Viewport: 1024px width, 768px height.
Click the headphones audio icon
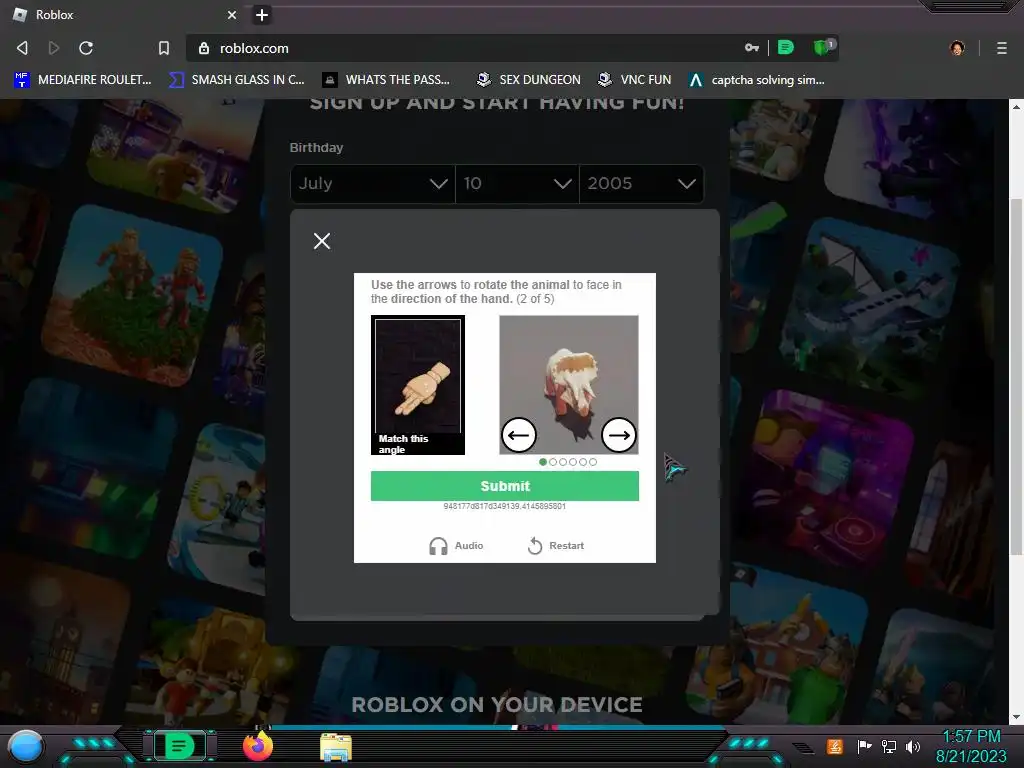pos(438,546)
